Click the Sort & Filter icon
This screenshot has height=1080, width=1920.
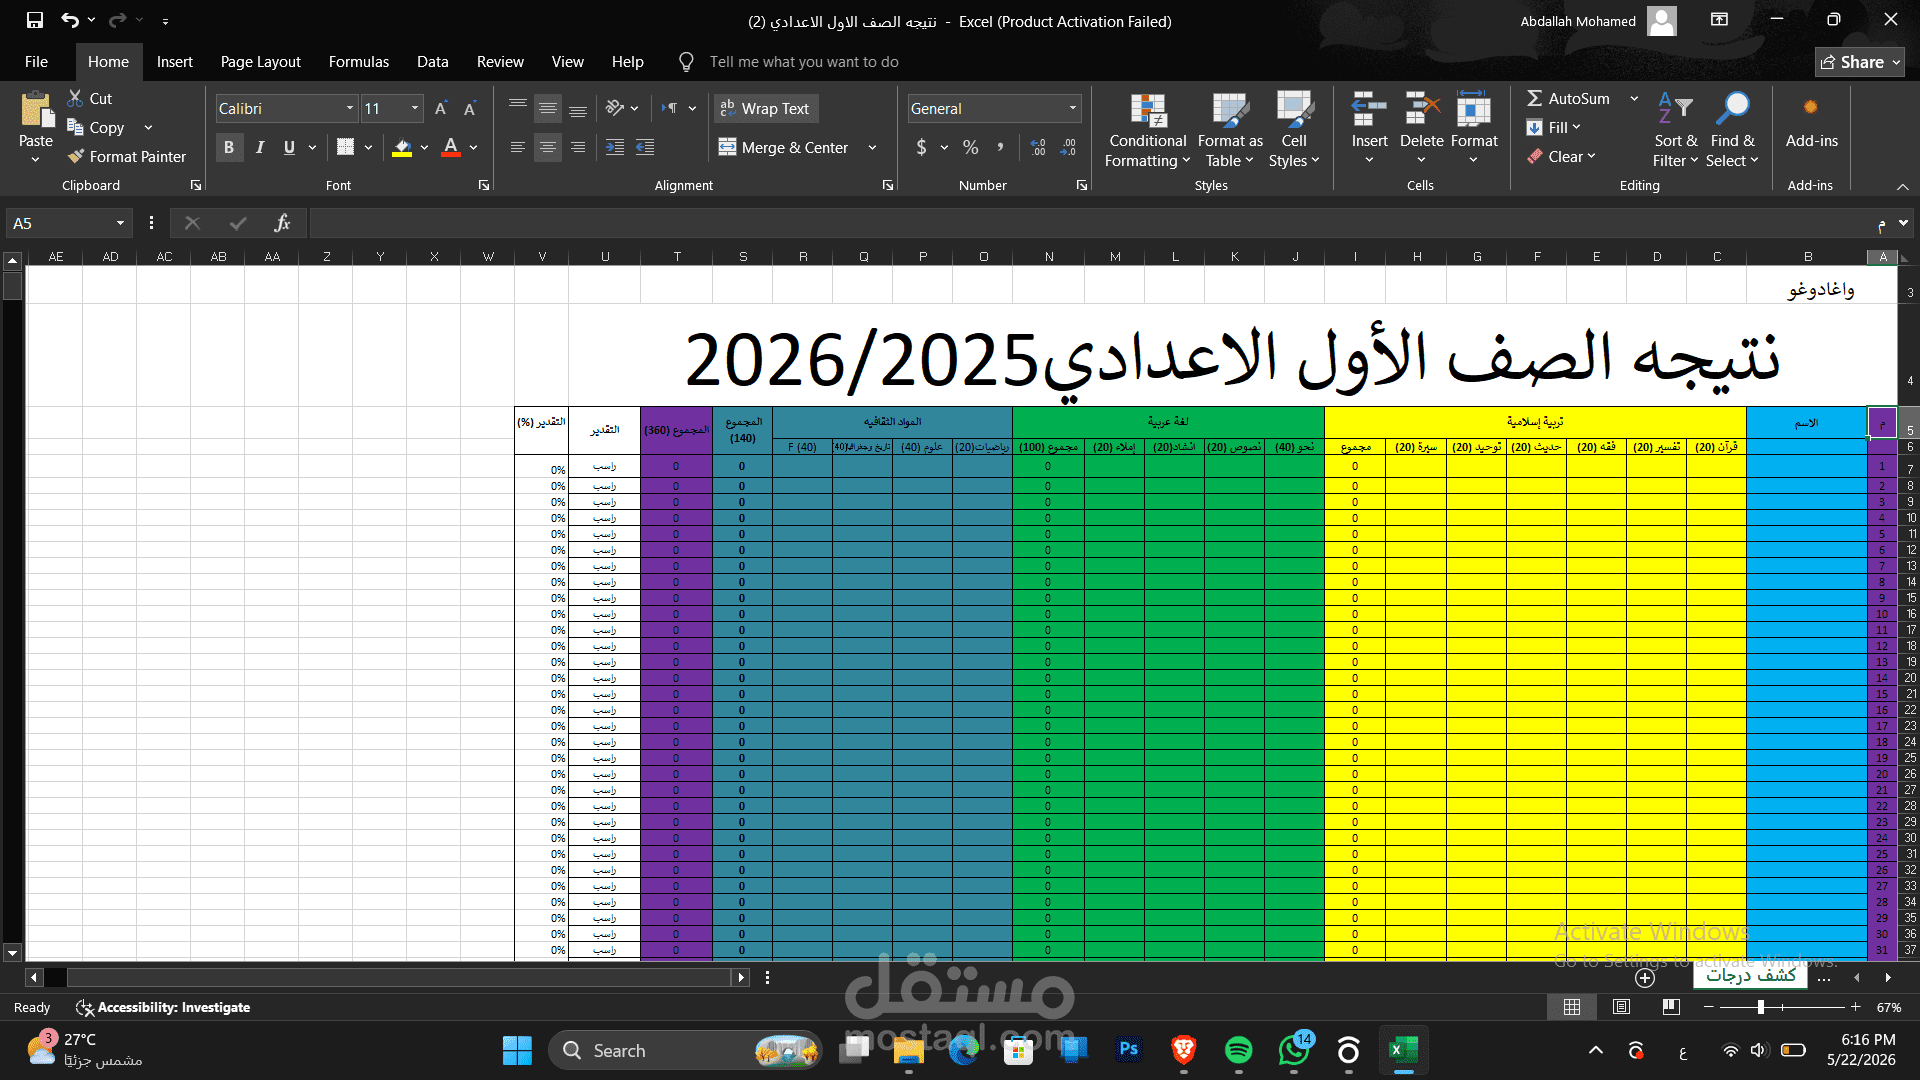pos(1675,108)
